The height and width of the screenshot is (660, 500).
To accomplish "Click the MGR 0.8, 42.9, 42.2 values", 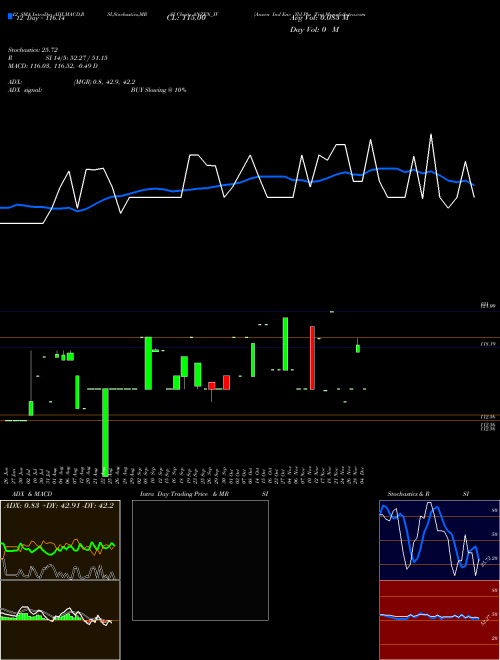I will (104, 82).
